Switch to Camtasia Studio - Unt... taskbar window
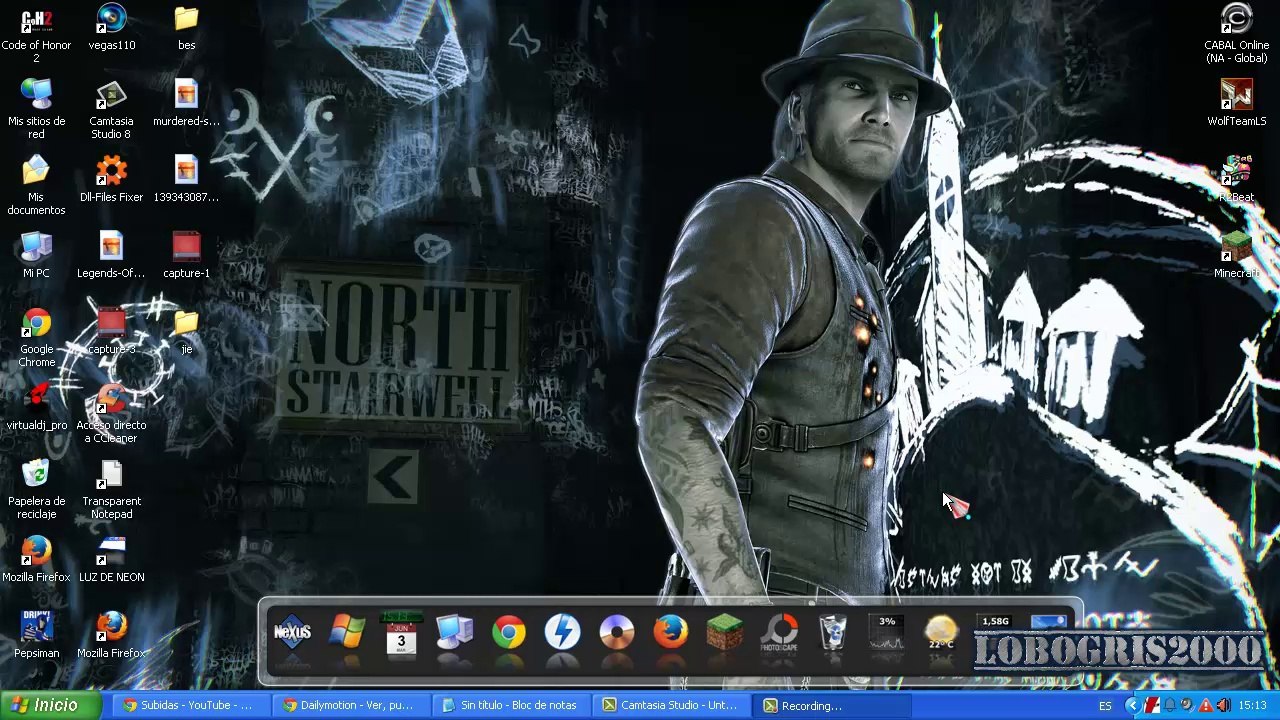The image size is (1280, 720). (670, 706)
